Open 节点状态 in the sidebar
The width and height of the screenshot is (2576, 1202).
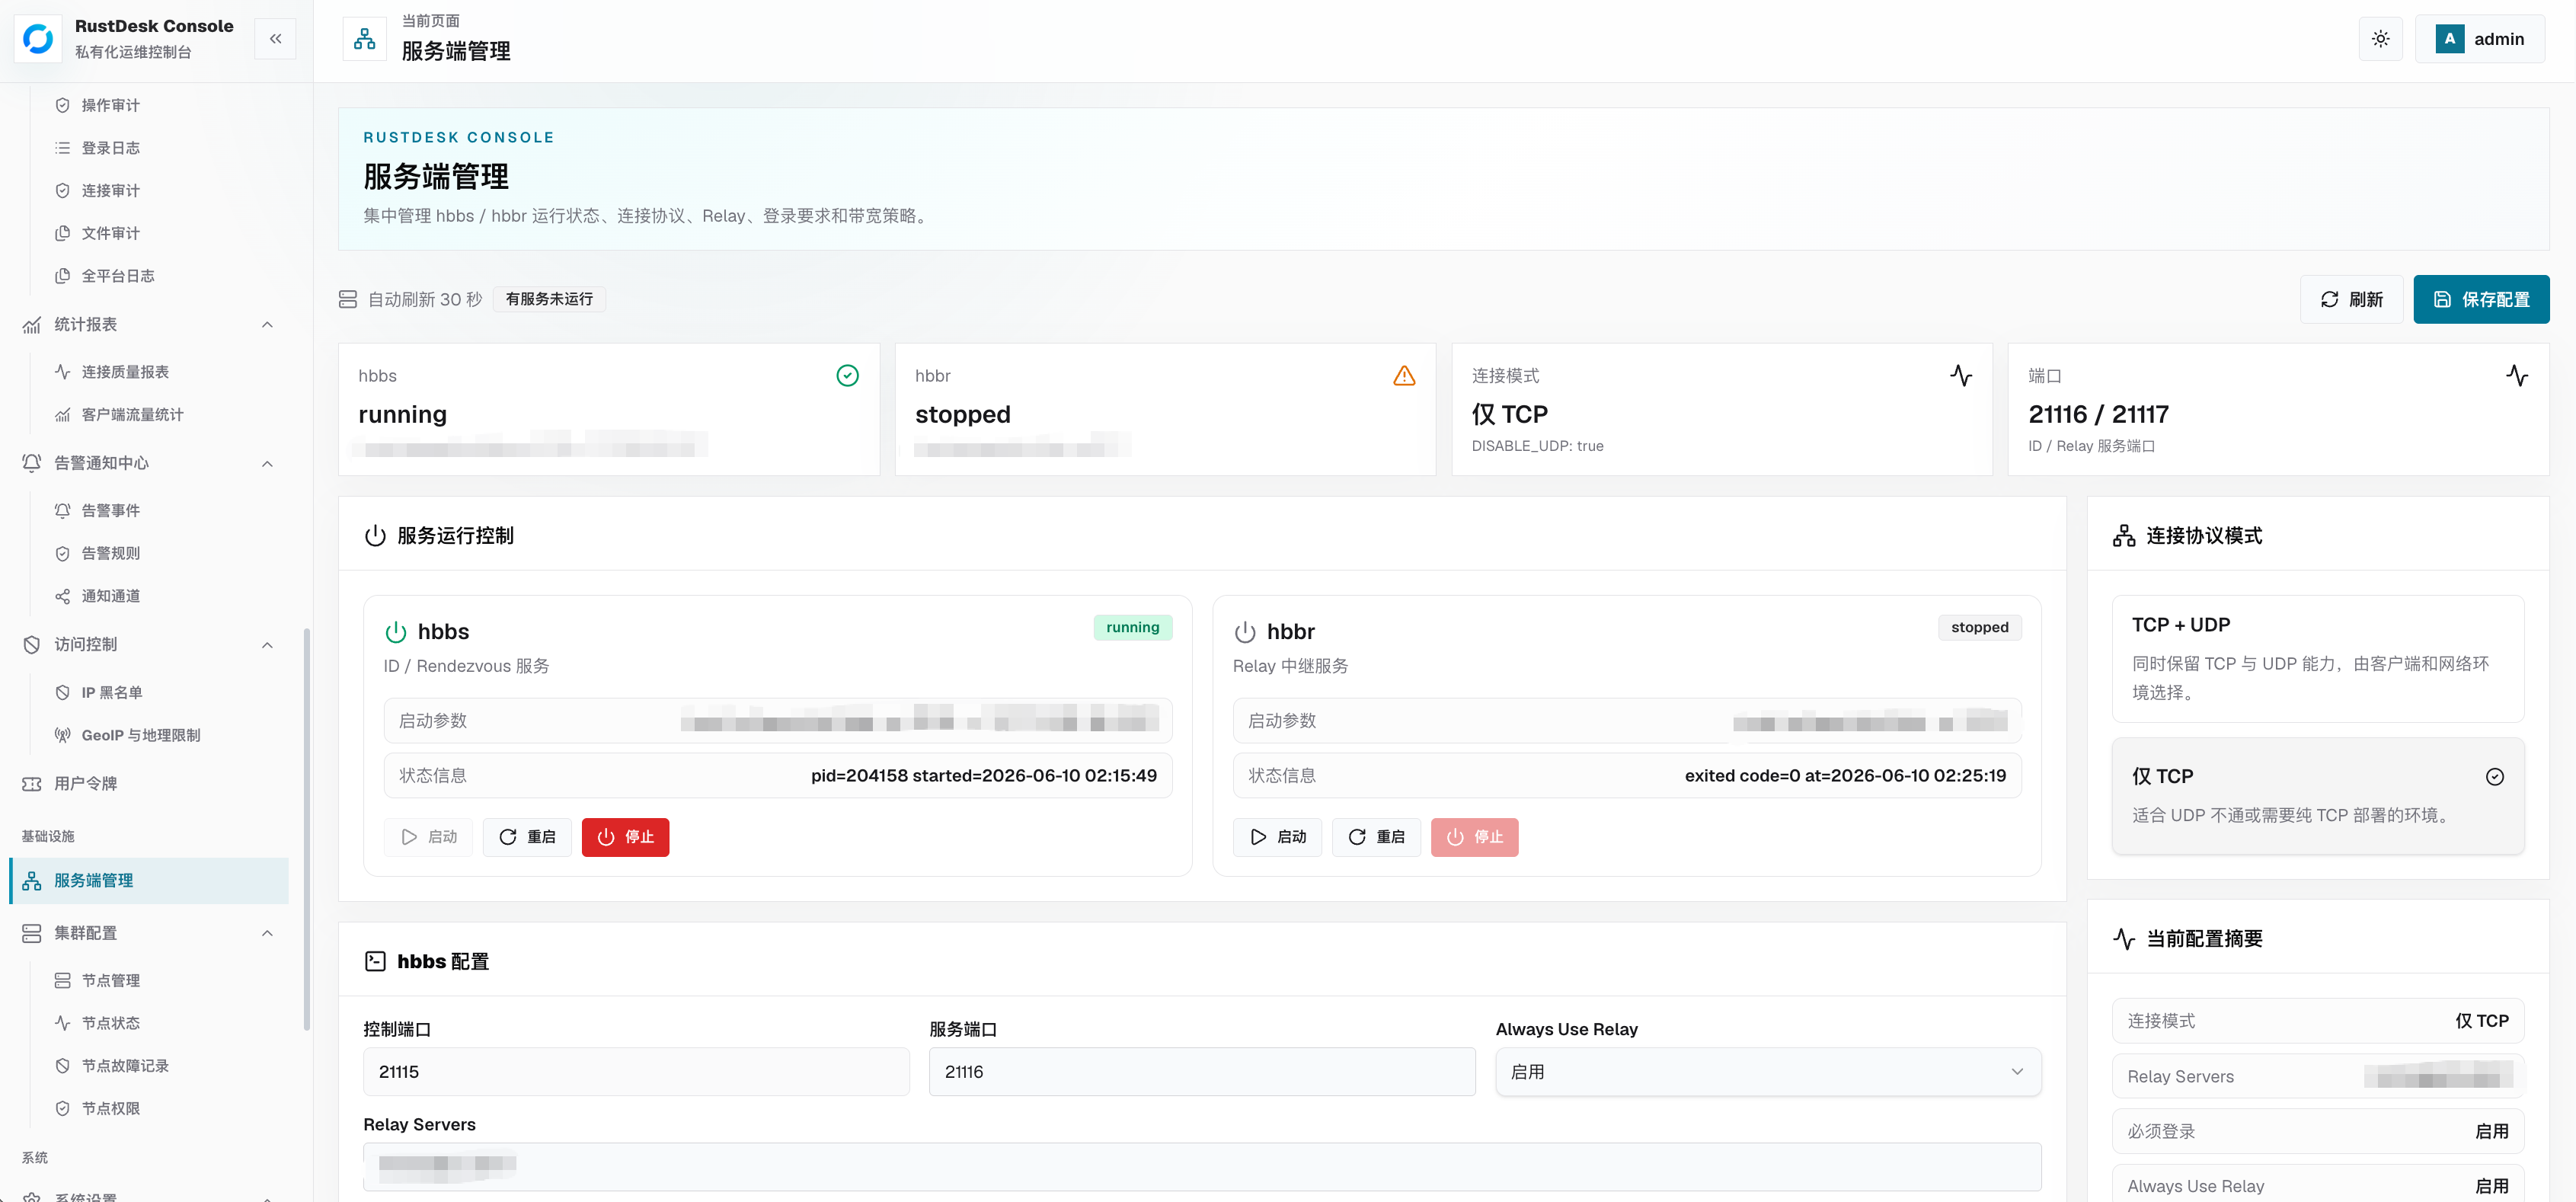coord(111,1023)
